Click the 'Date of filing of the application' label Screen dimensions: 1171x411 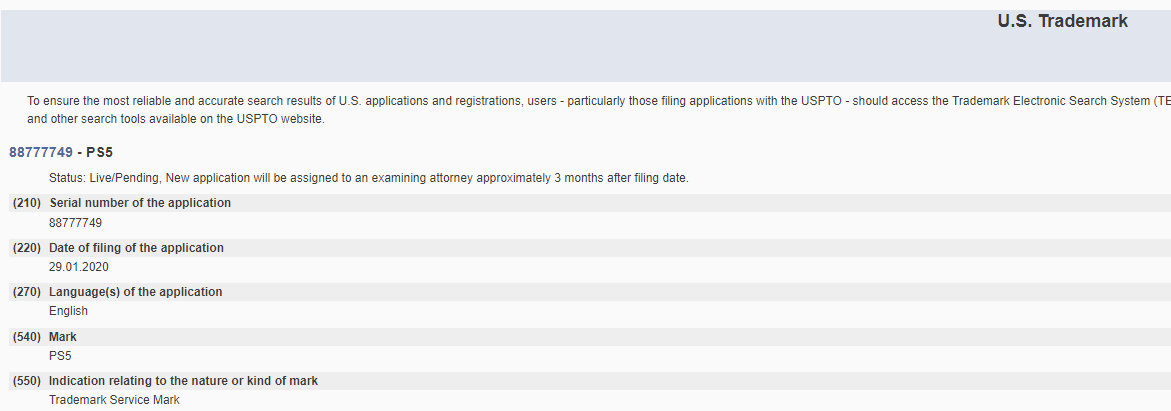(136, 248)
